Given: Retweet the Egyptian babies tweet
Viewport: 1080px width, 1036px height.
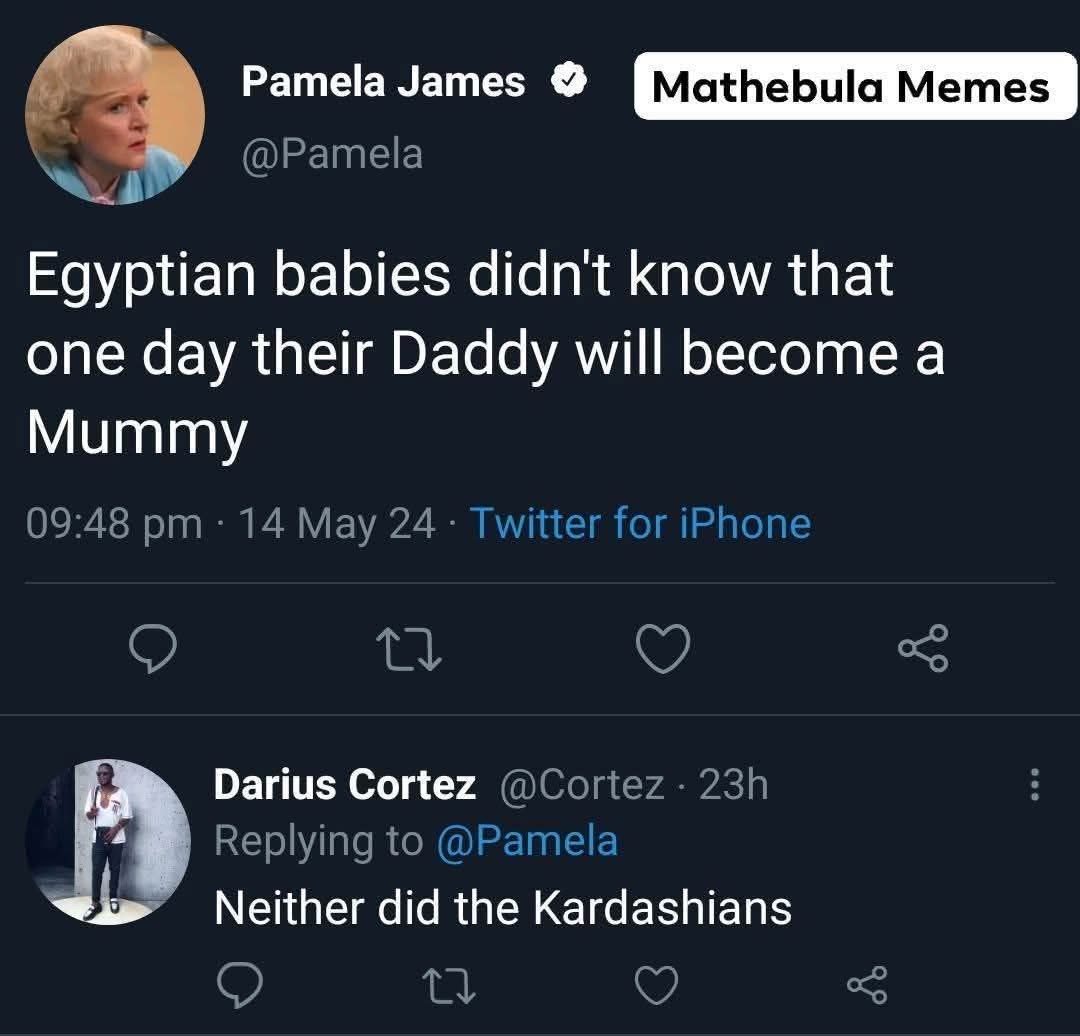Looking at the screenshot, I should [x=407, y=651].
